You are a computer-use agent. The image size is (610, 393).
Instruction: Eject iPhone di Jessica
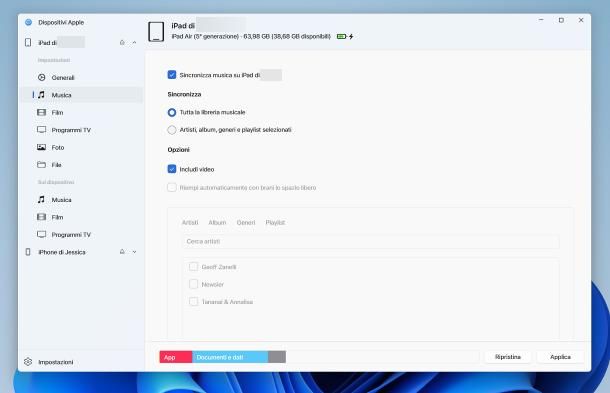tap(122, 252)
